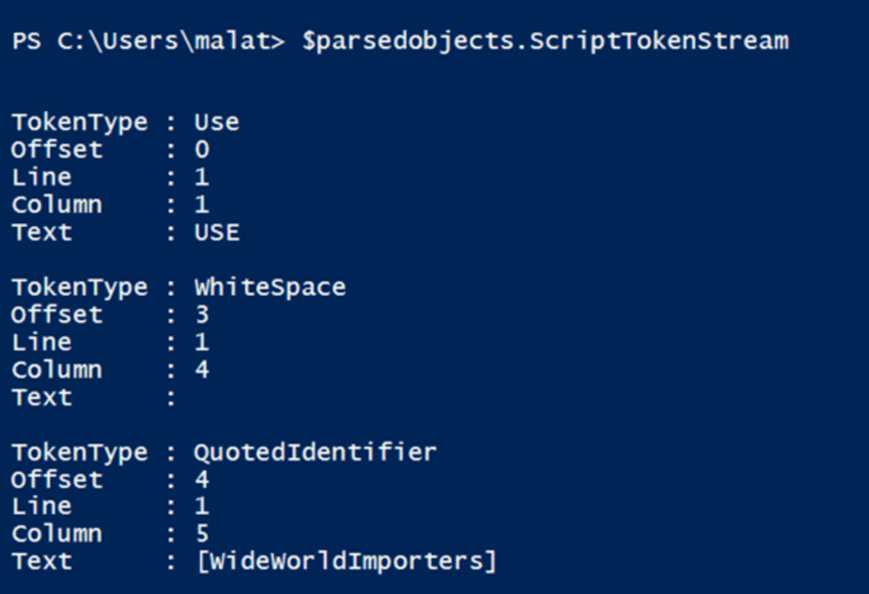Screen dimensions: 869x594
Task: Click the "WhiteSpace" token type value
Action: (270, 288)
